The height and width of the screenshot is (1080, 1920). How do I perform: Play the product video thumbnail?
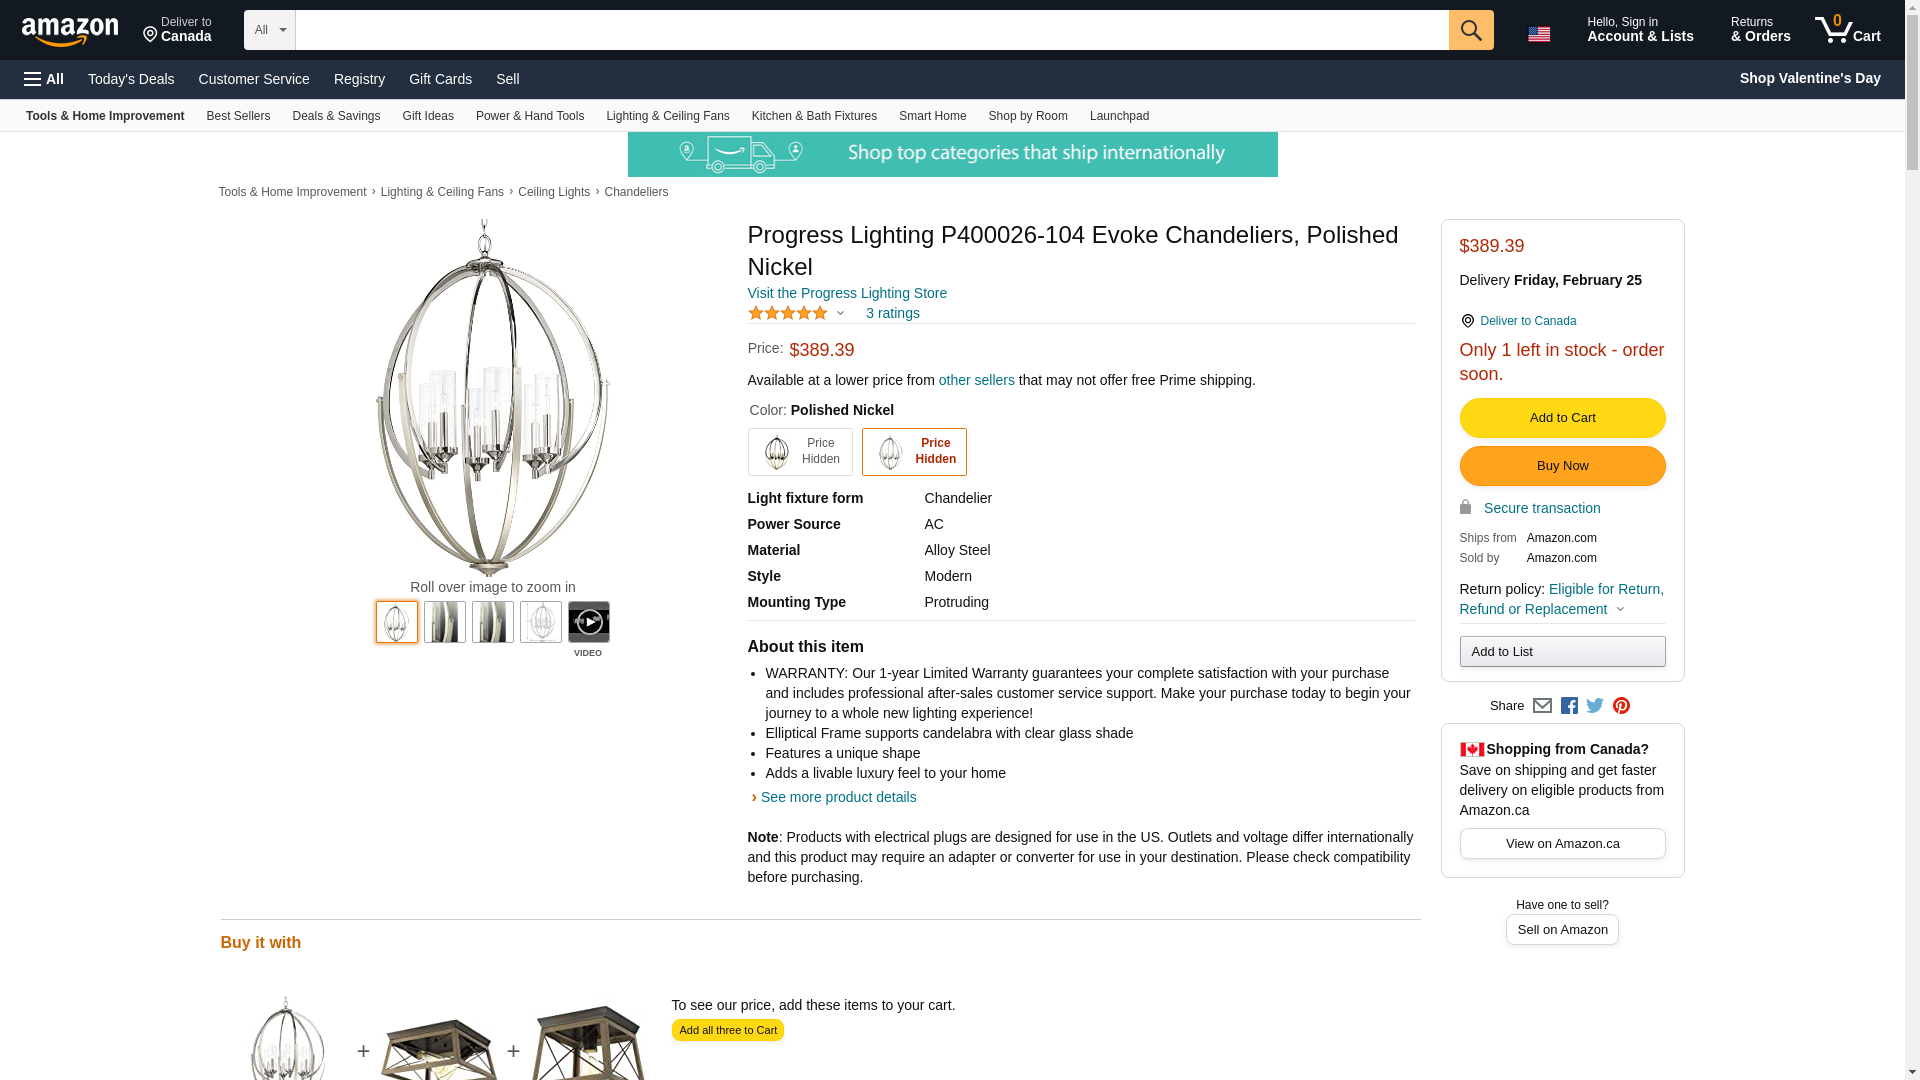[x=589, y=622]
